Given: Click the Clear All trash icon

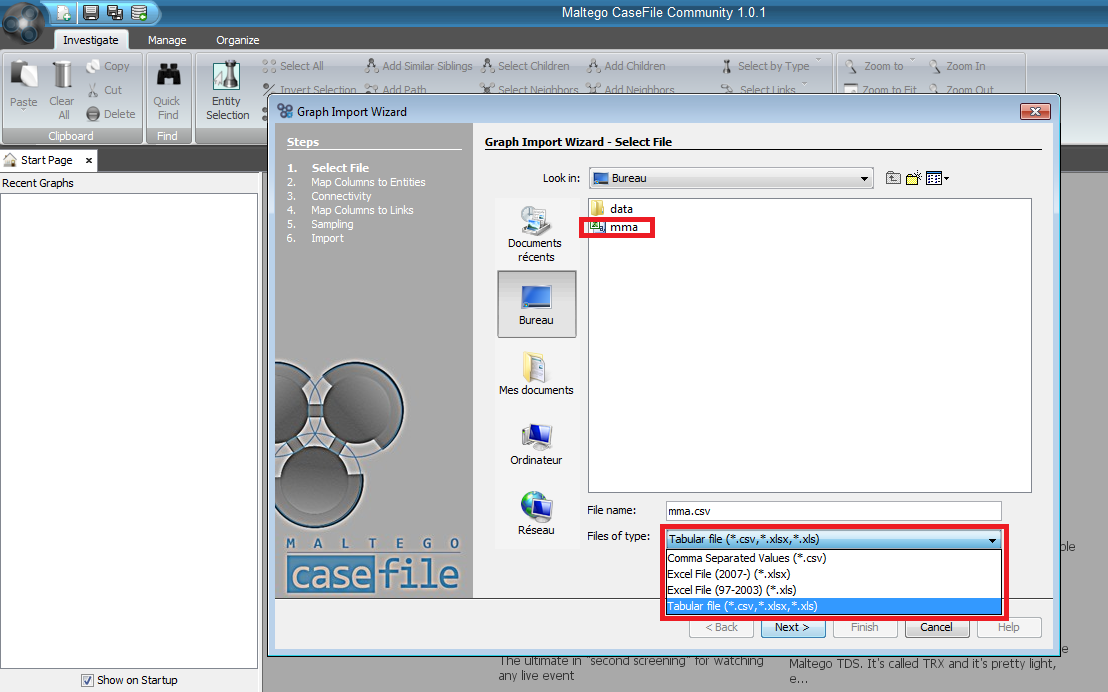Looking at the screenshot, I should pyautogui.click(x=63, y=74).
